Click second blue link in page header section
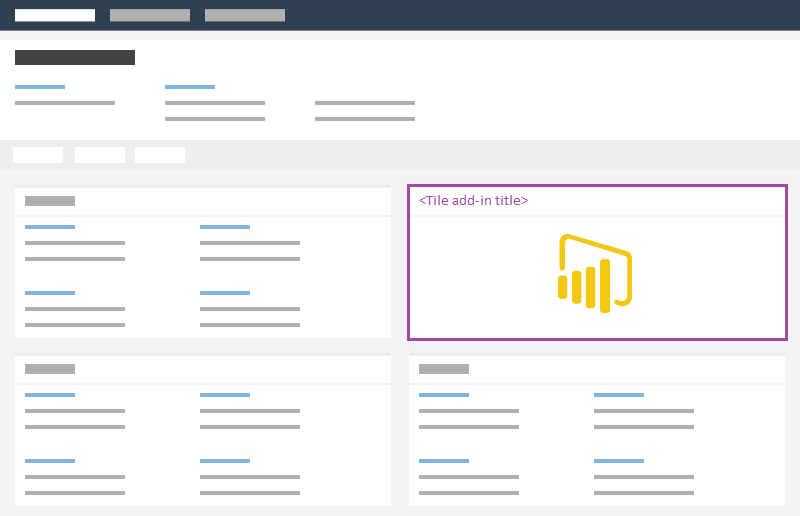The height and width of the screenshot is (516, 800). pos(190,87)
